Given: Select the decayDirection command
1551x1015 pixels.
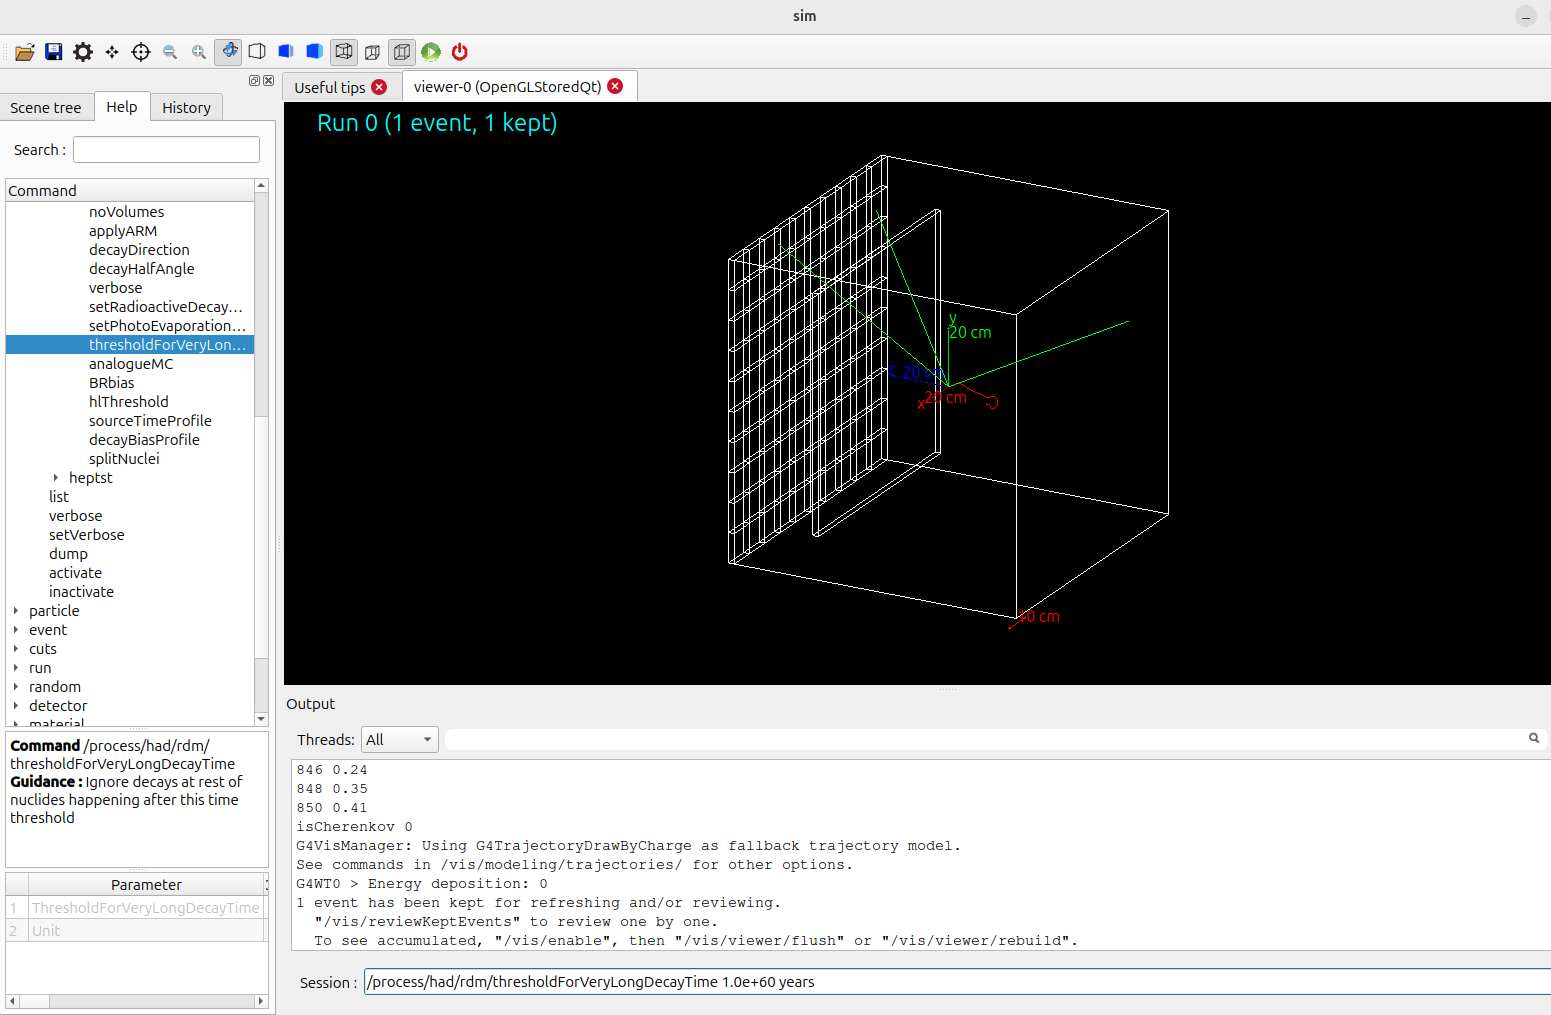Looking at the screenshot, I should click(x=139, y=250).
